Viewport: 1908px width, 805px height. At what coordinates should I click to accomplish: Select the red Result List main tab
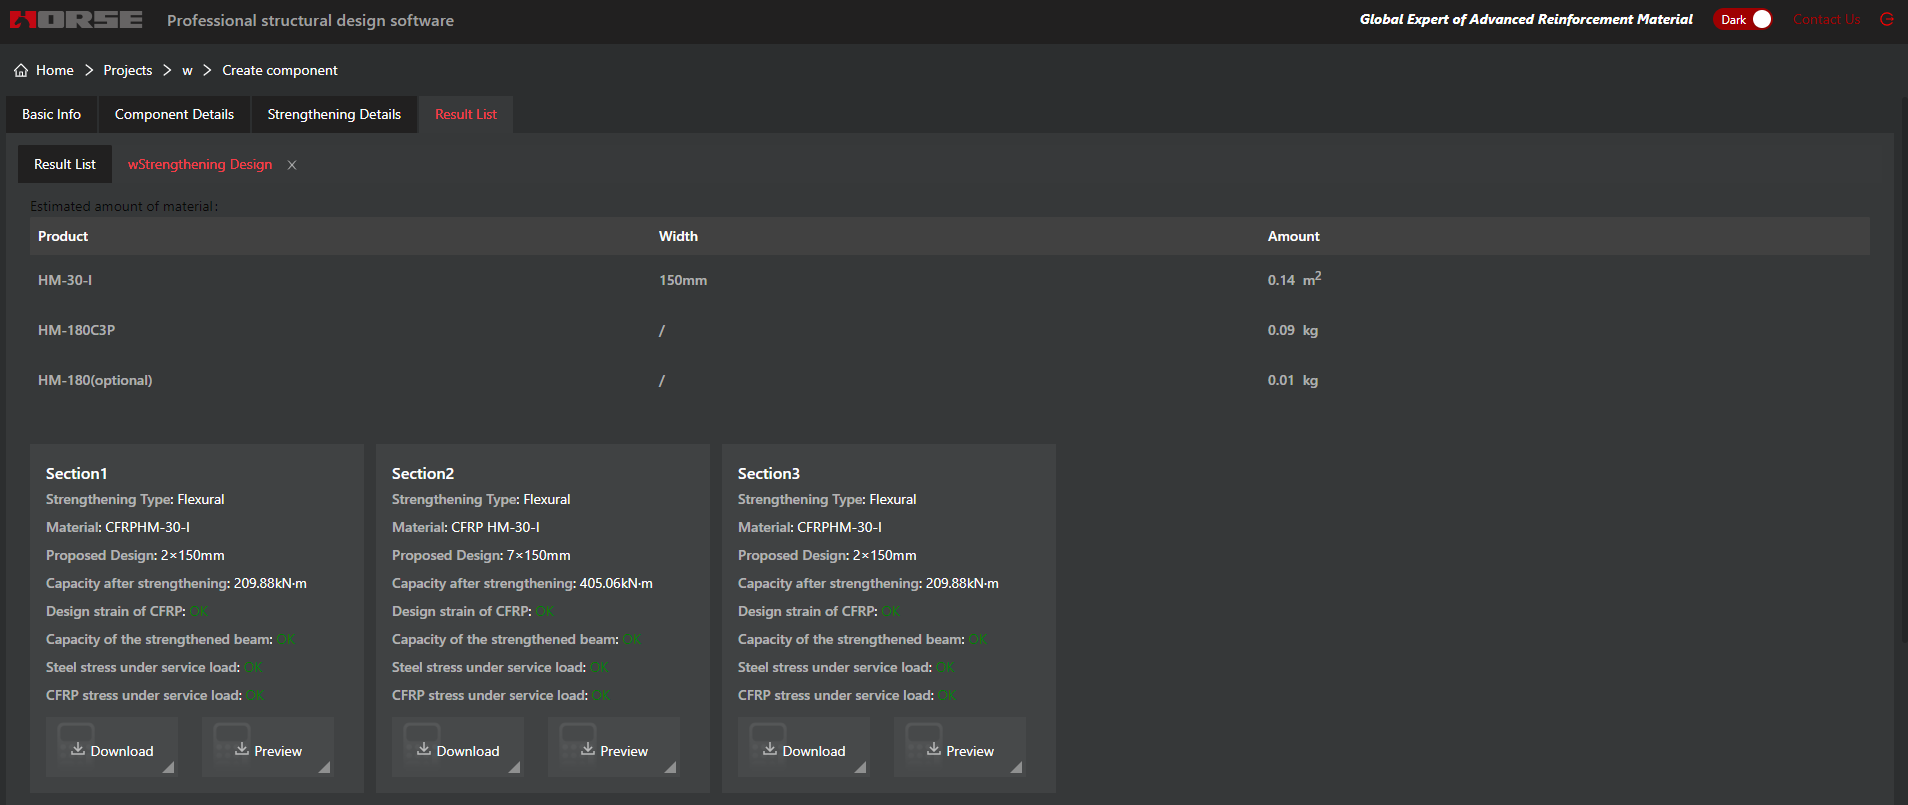click(466, 114)
